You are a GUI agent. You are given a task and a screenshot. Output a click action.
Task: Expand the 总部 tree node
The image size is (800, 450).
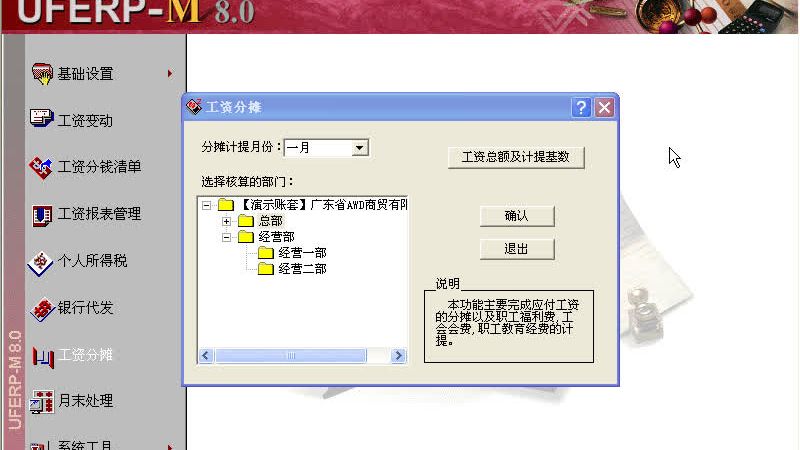pos(227,221)
